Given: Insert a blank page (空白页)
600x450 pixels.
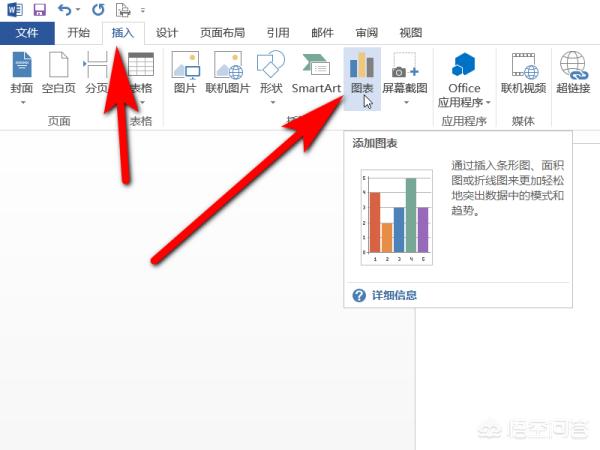Looking at the screenshot, I should [59, 73].
